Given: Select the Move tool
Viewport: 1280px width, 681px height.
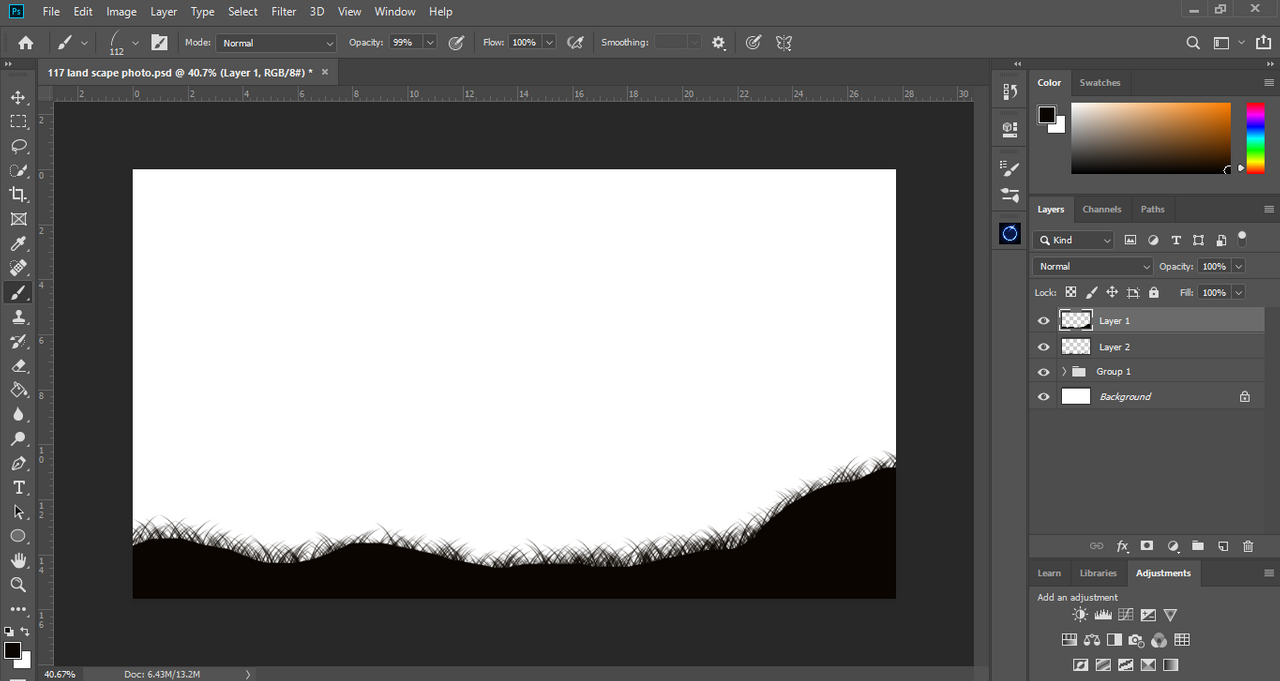Looking at the screenshot, I should (x=18, y=97).
